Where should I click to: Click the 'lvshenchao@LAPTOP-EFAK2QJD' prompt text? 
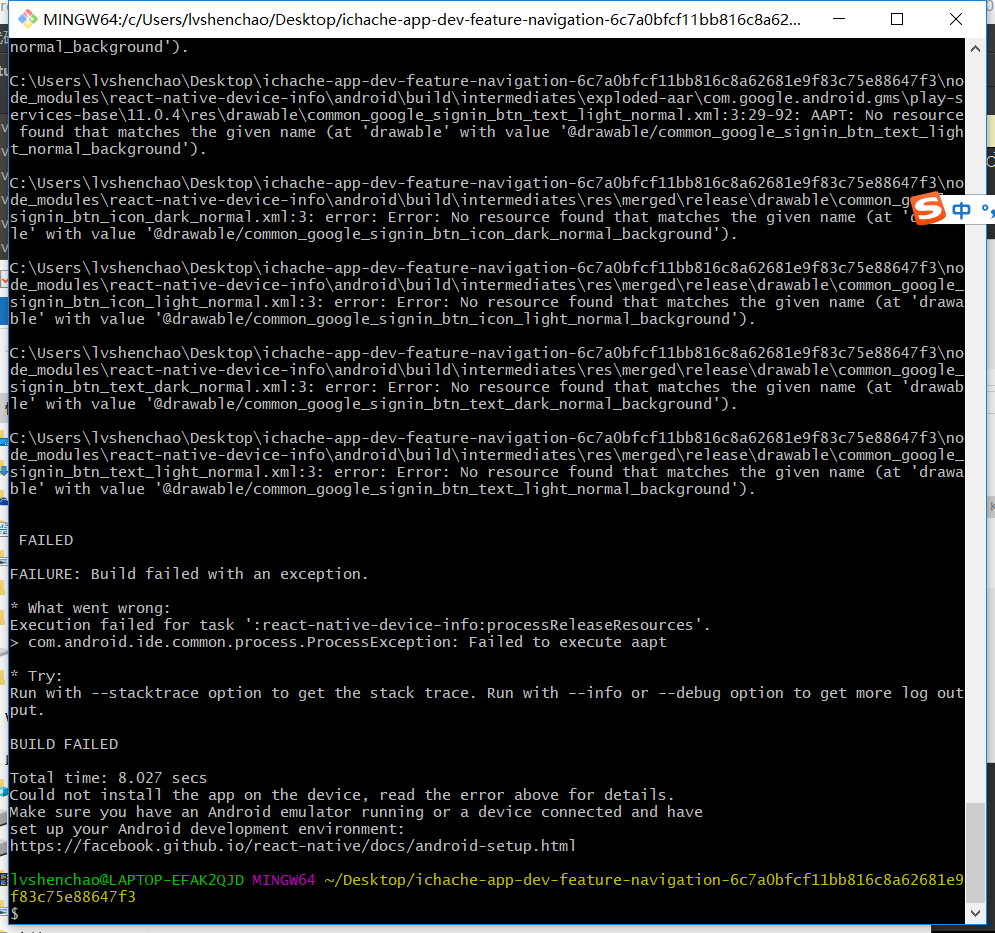click(127, 880)
